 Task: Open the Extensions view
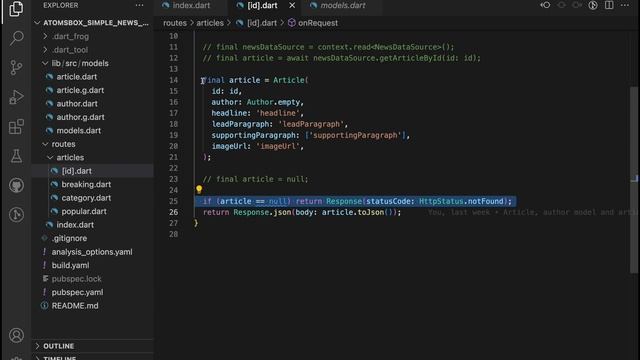pyautogui.click(x=16, y=127)
